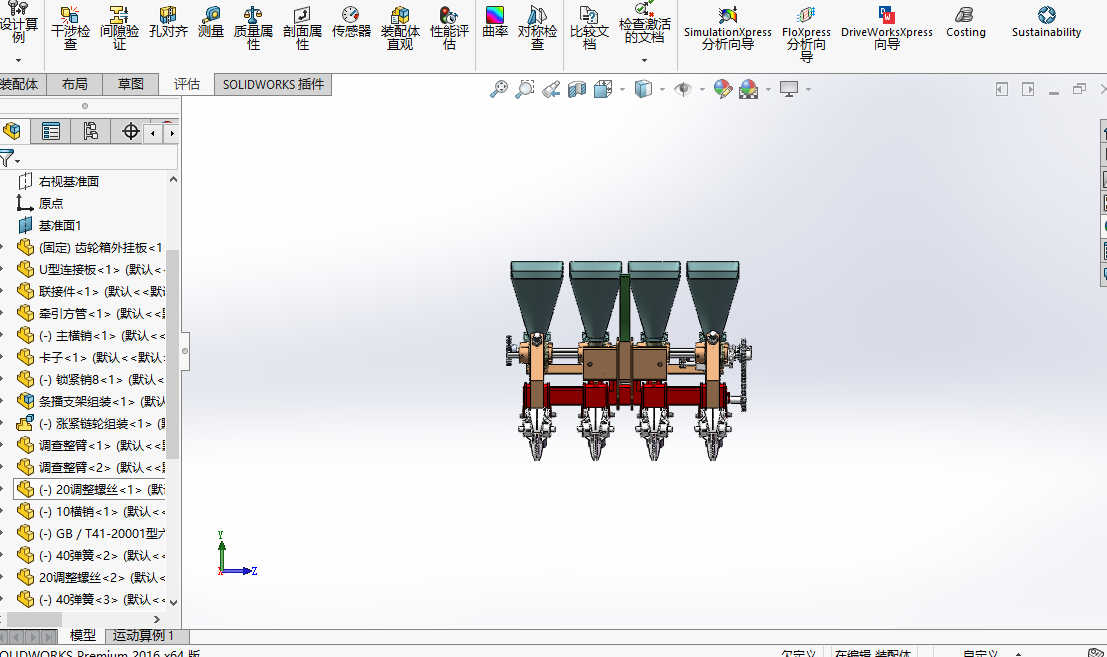
Task: Select 牵引方管<1> component
Action: click(90, 313)
